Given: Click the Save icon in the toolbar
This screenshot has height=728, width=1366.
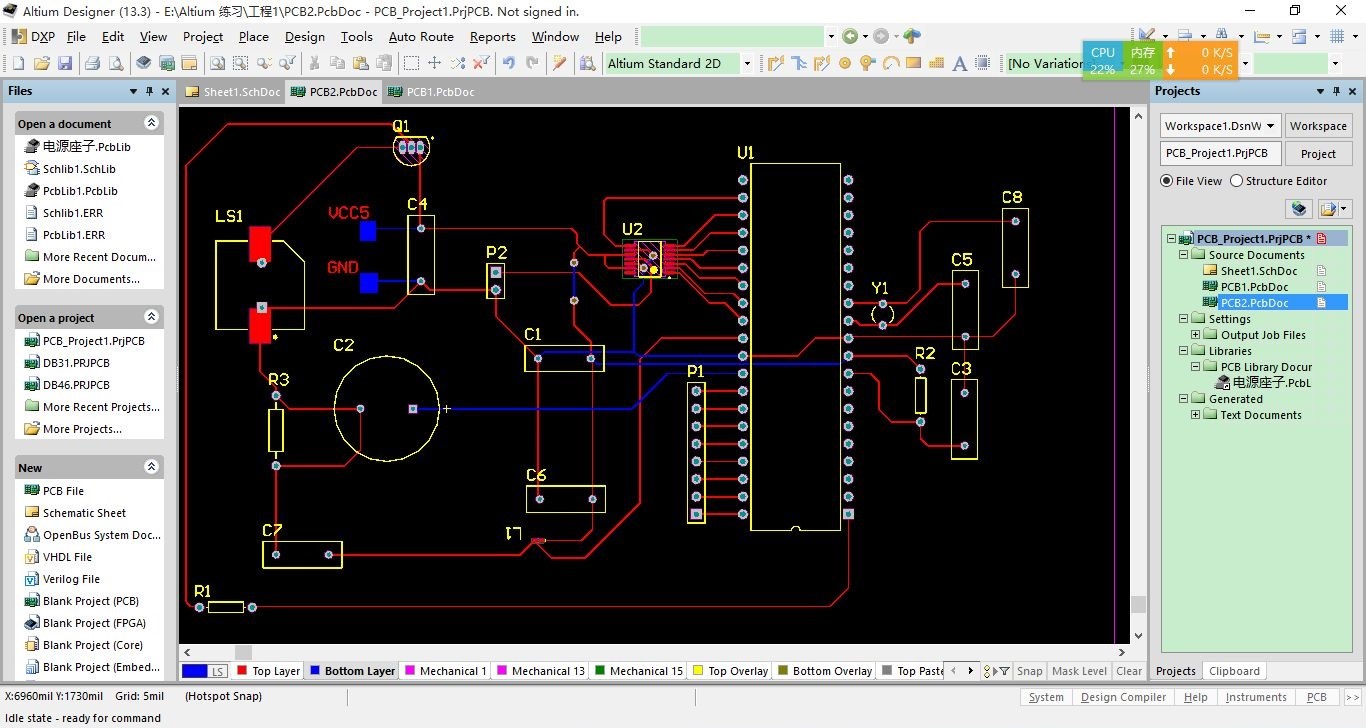Looking at the screenshot, I should coord(65,63).
